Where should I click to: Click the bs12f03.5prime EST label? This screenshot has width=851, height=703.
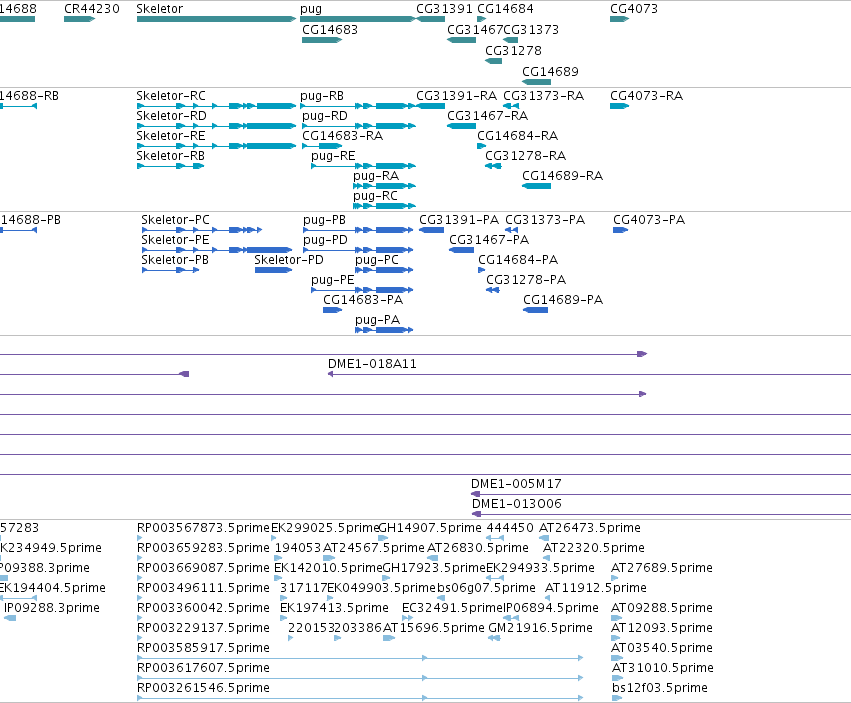coord(659,688)
